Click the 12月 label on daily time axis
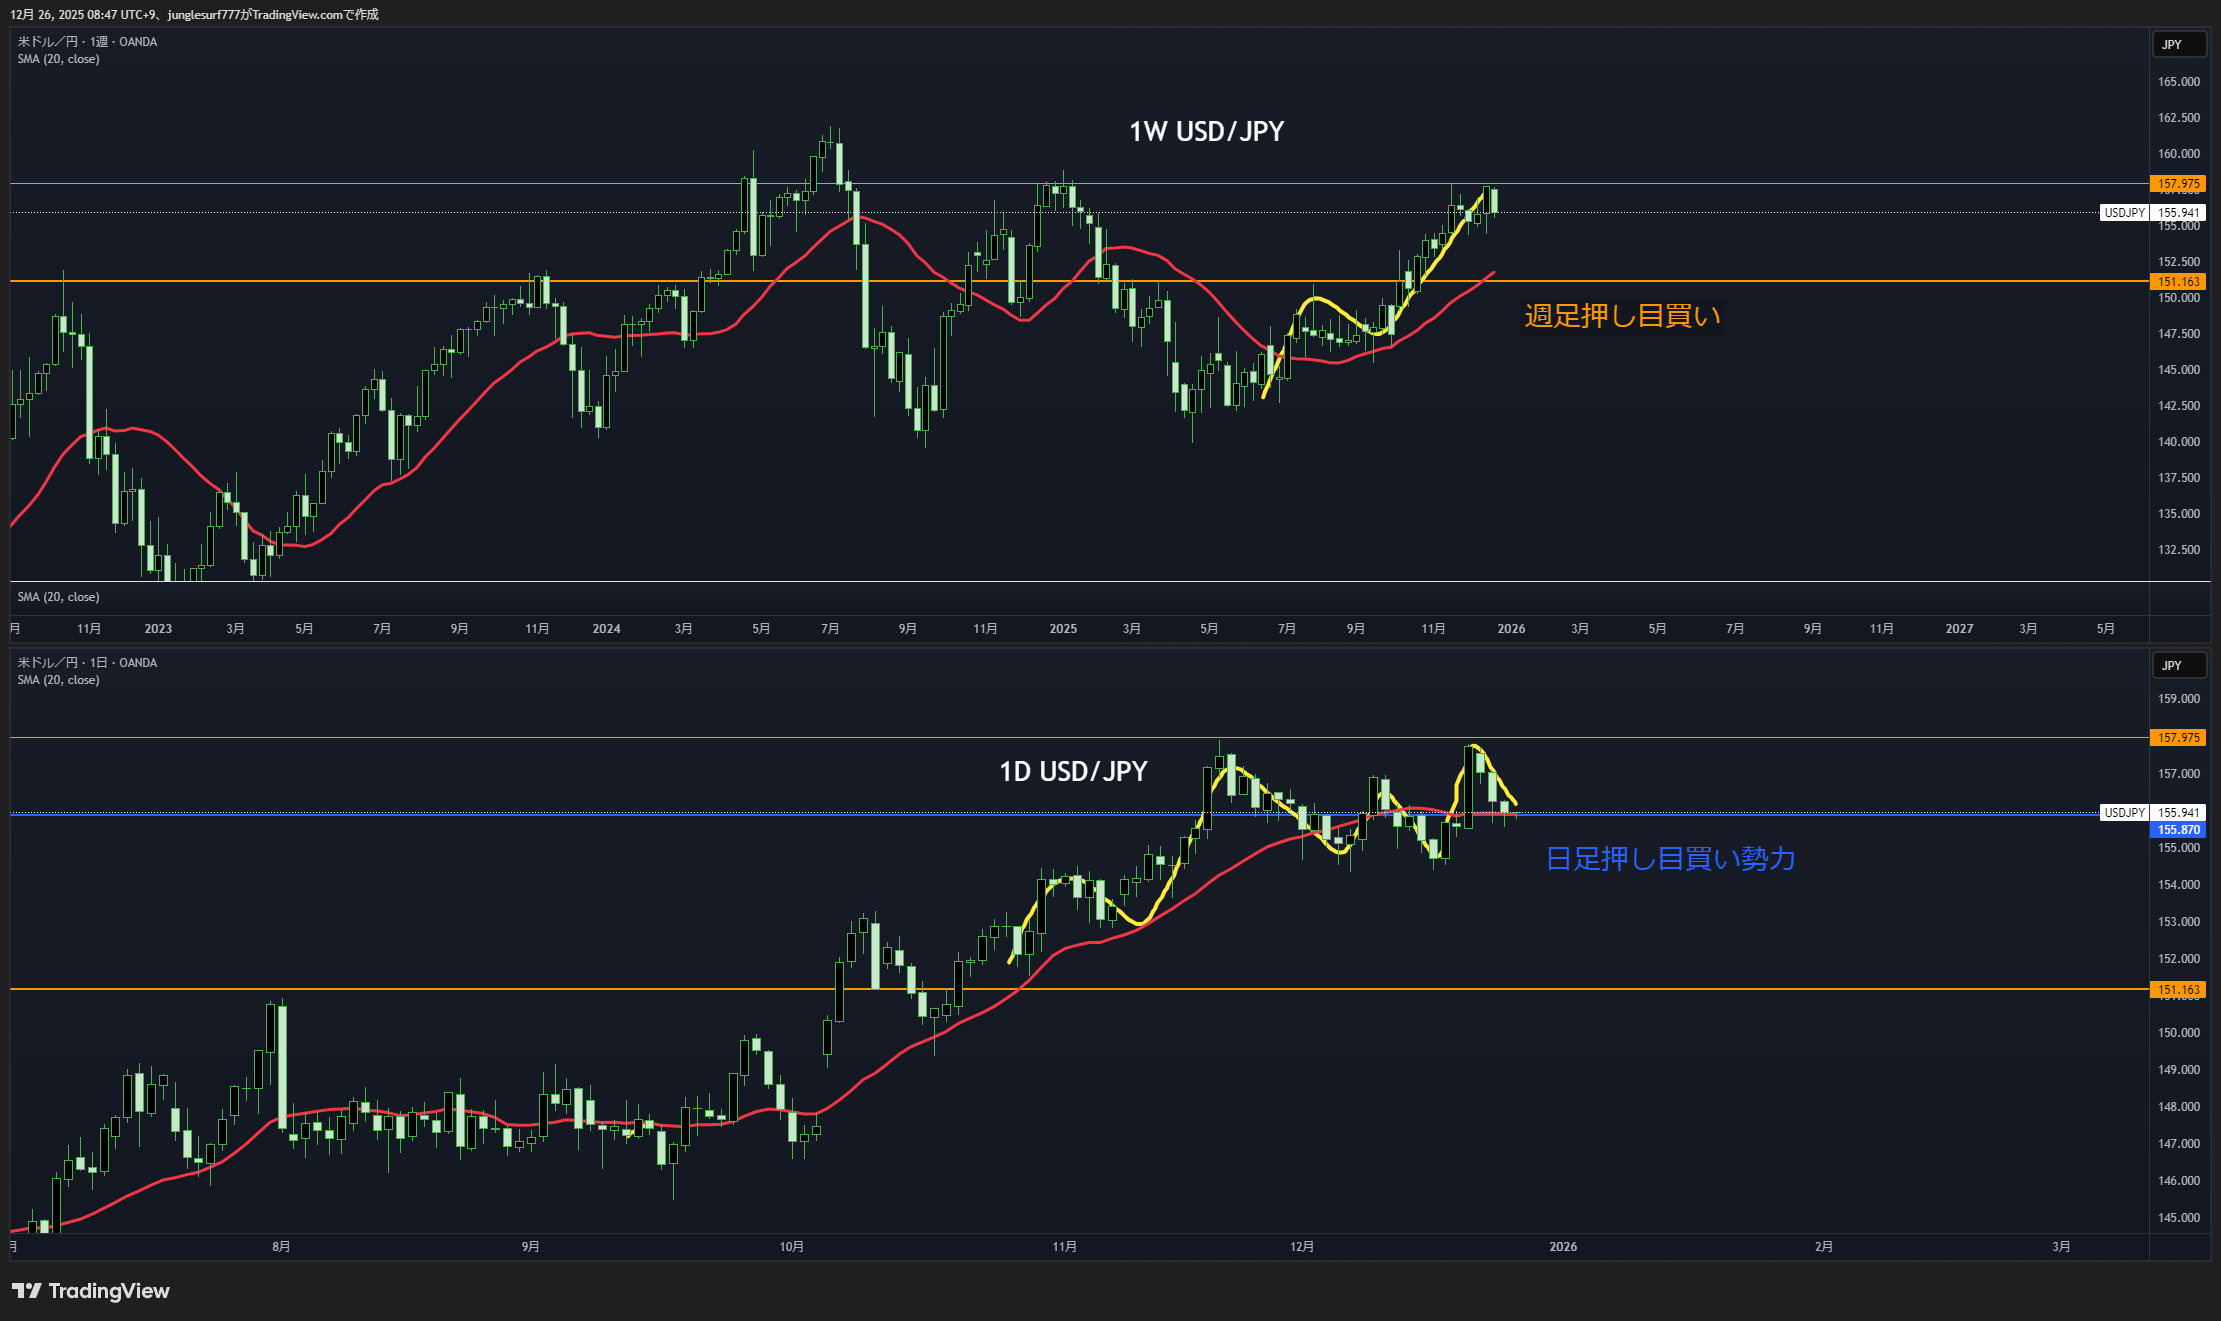This screenshot has height=1321, width=2221. pos(1302,1247)
